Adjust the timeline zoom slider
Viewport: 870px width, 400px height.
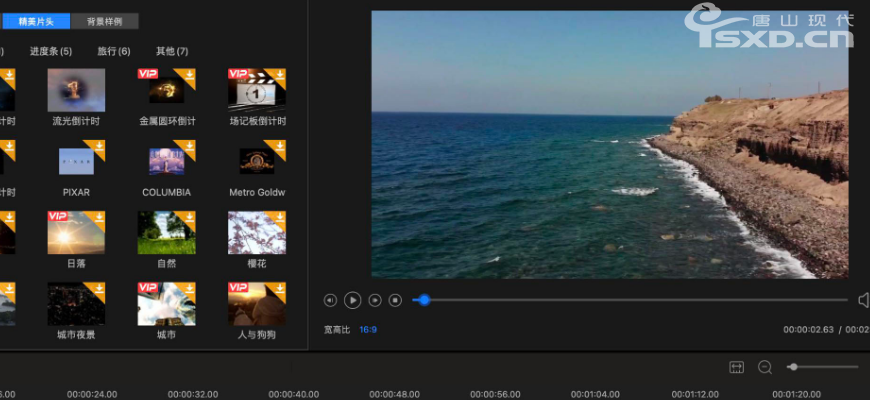823,367
